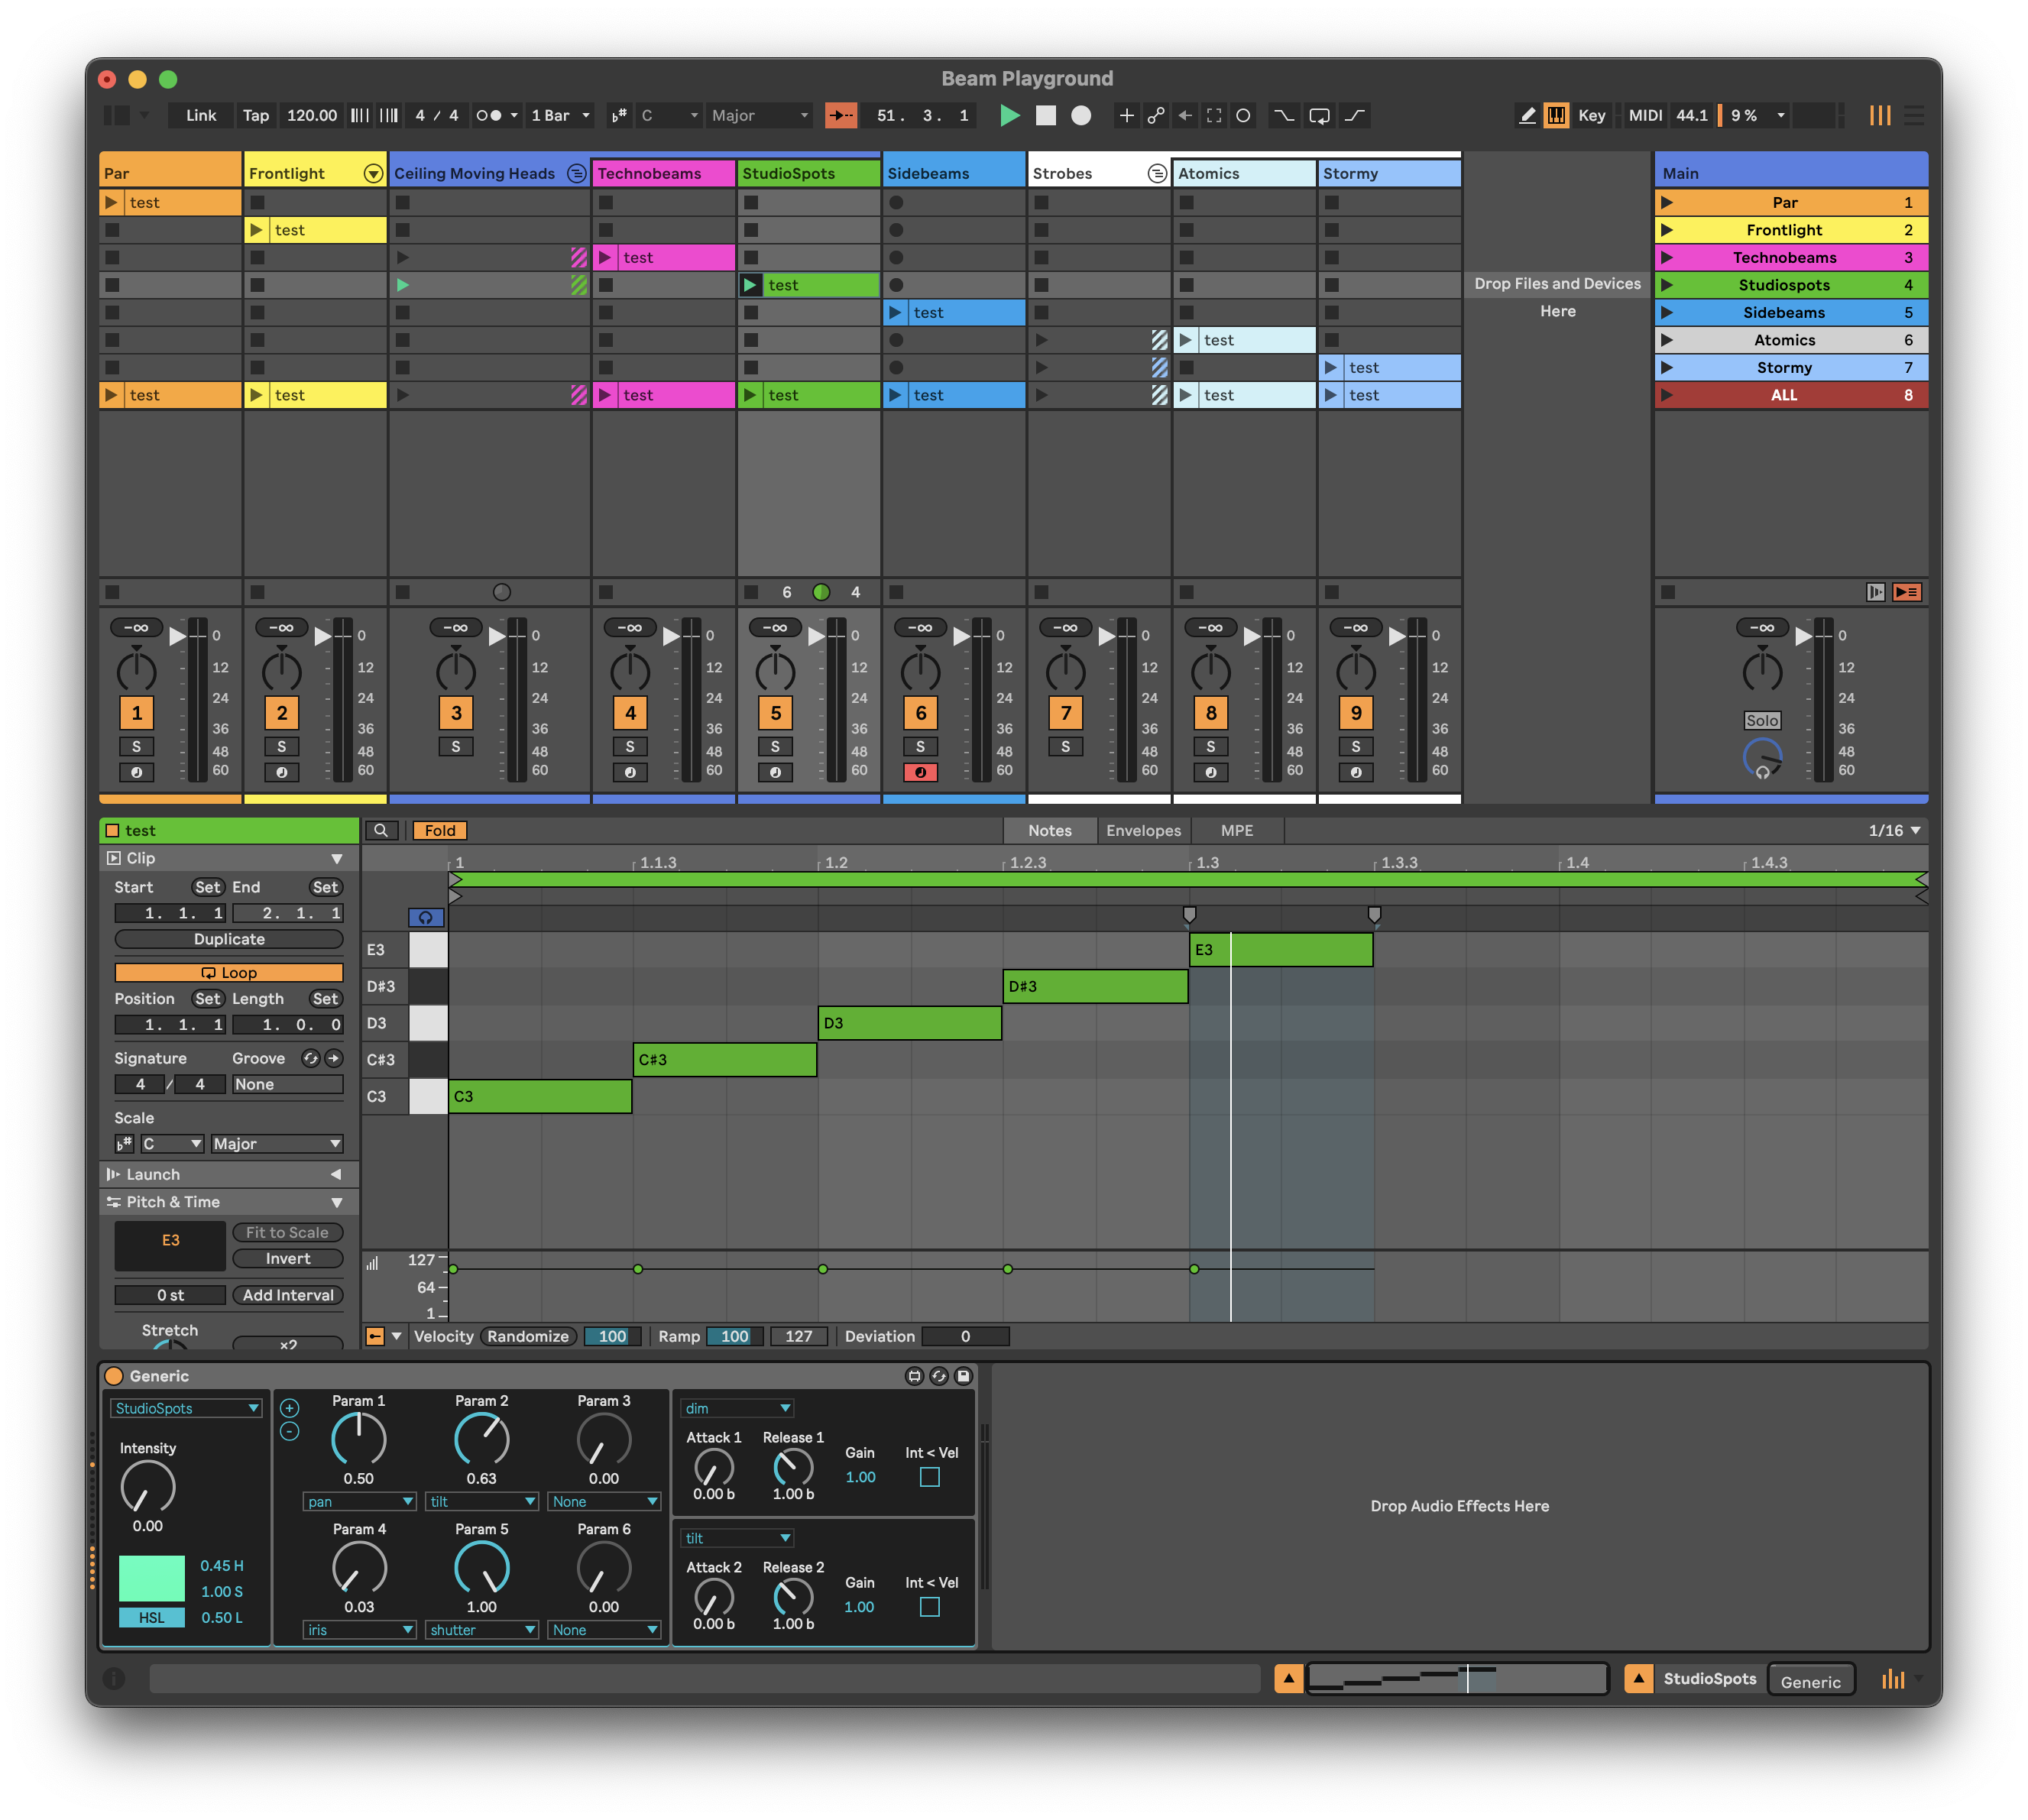Open the dim envelope dropdown
This screenshot has height=1820, width=2028.
point(737,1408)
